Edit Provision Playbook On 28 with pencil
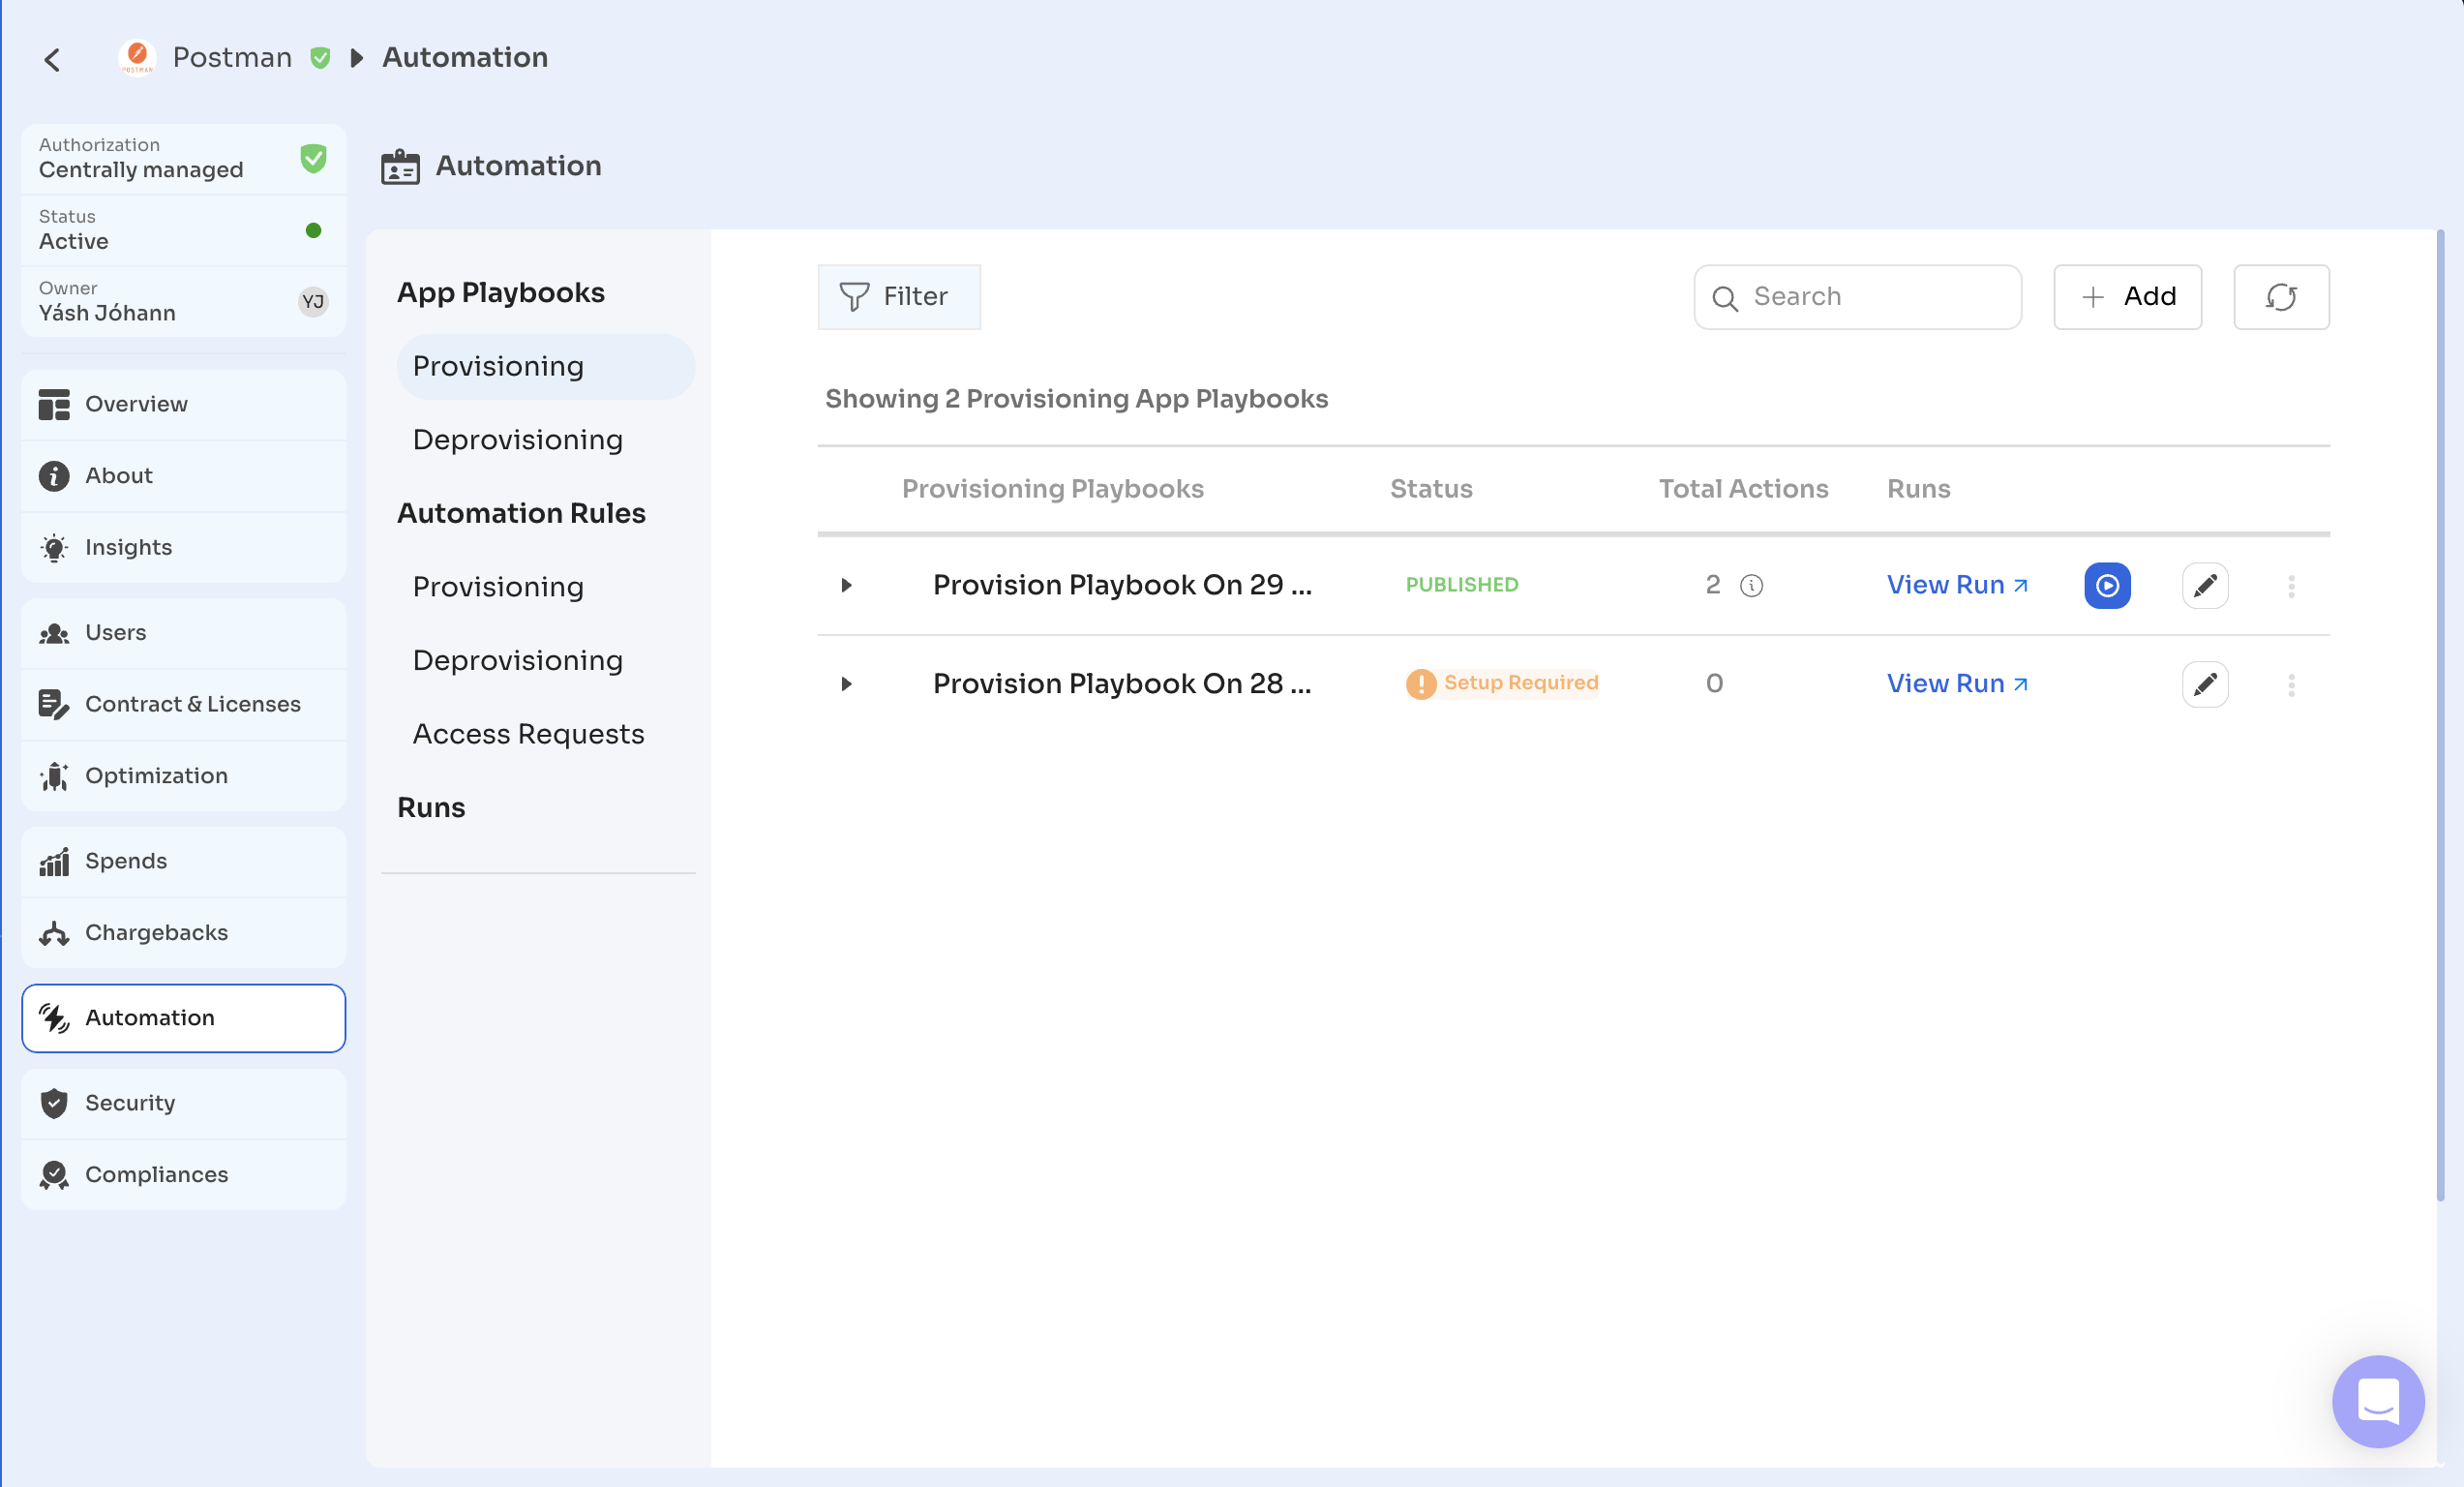Image resolution: width=2464 pixels, height=1487 pixels. [2205, 684]
